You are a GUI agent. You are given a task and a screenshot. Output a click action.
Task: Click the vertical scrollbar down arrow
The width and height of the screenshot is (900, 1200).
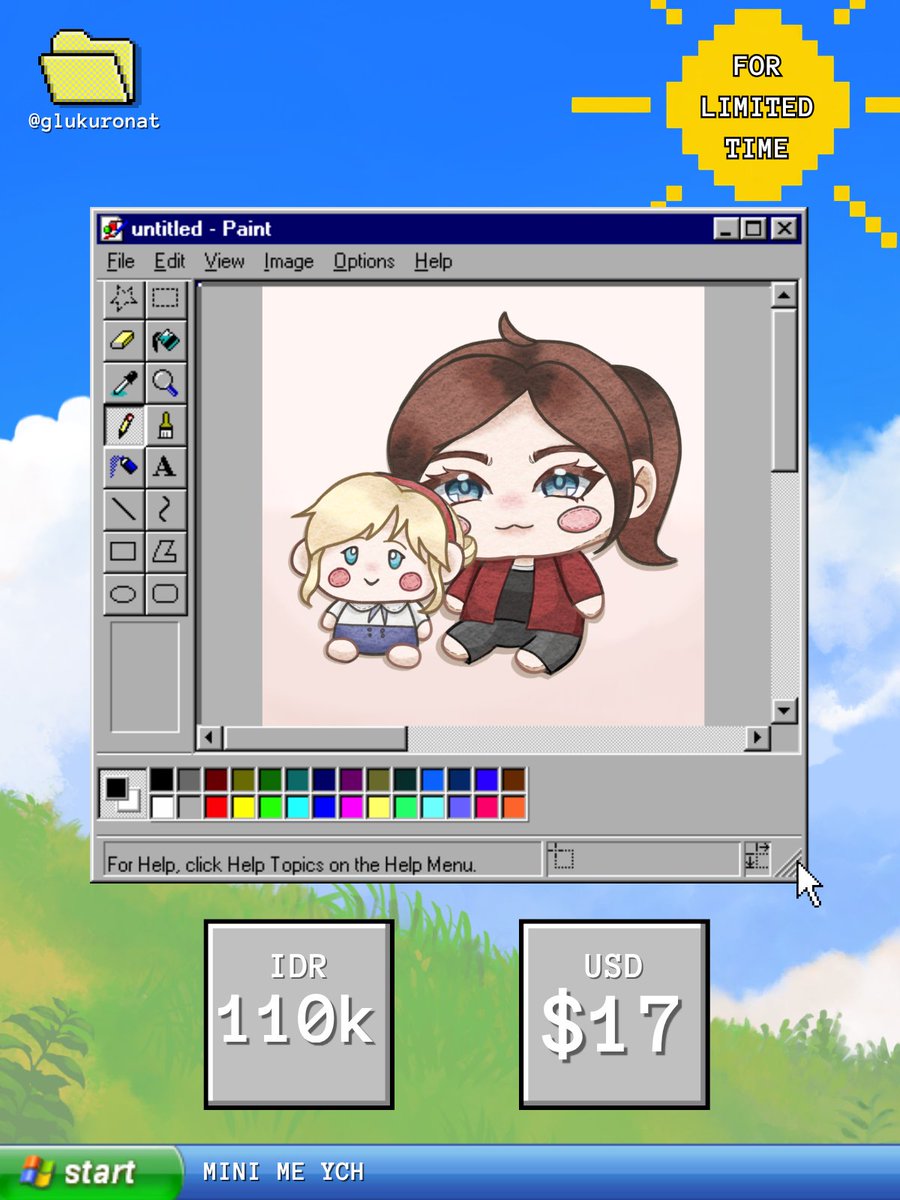click(x=784, y=711)
